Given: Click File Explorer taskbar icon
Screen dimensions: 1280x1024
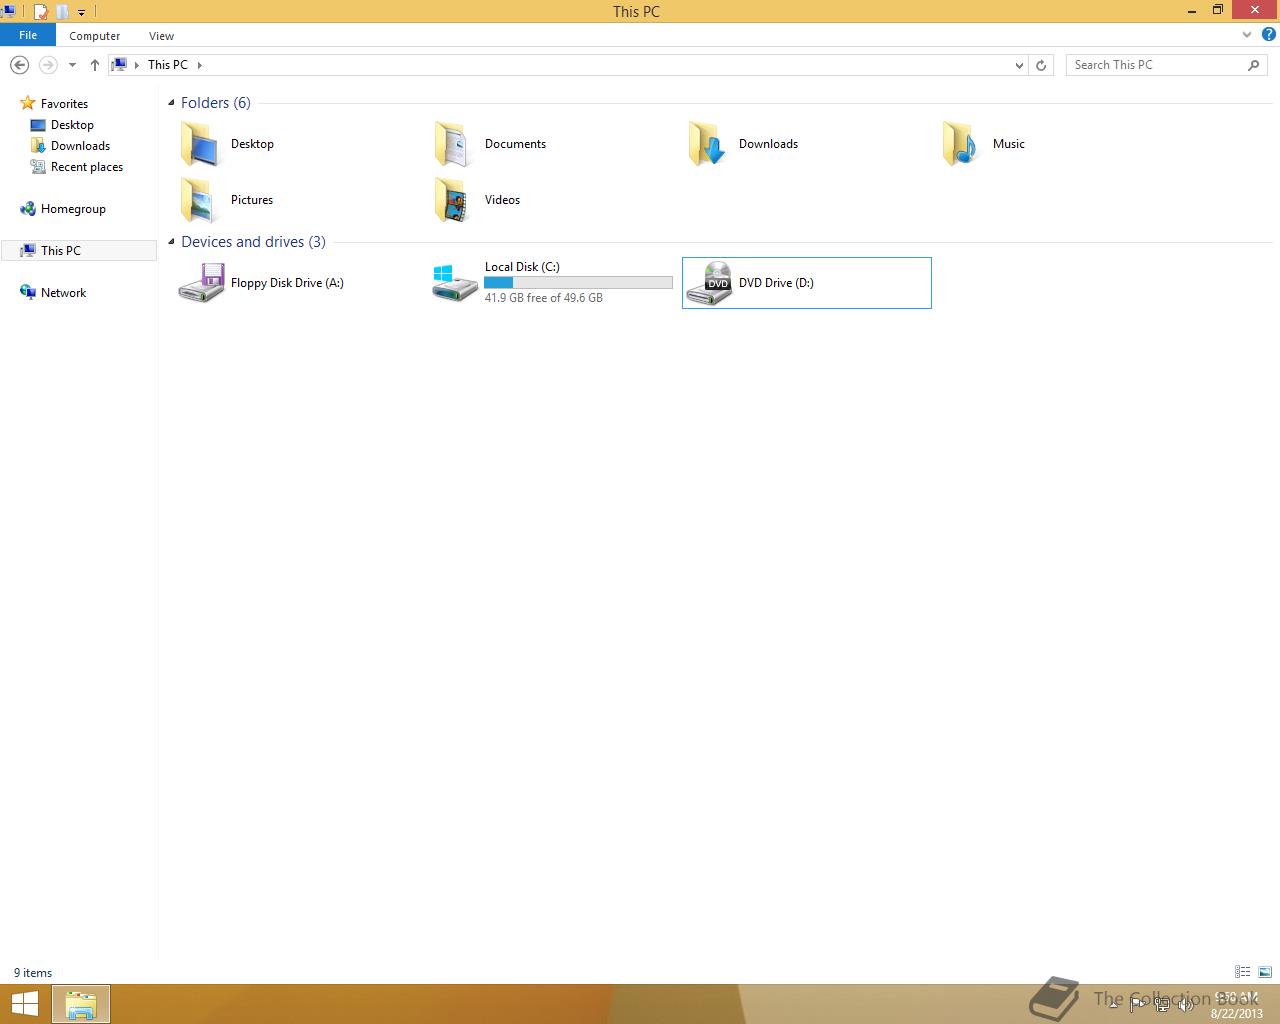Looking at the screenshot, I should tap(81, 1004).
